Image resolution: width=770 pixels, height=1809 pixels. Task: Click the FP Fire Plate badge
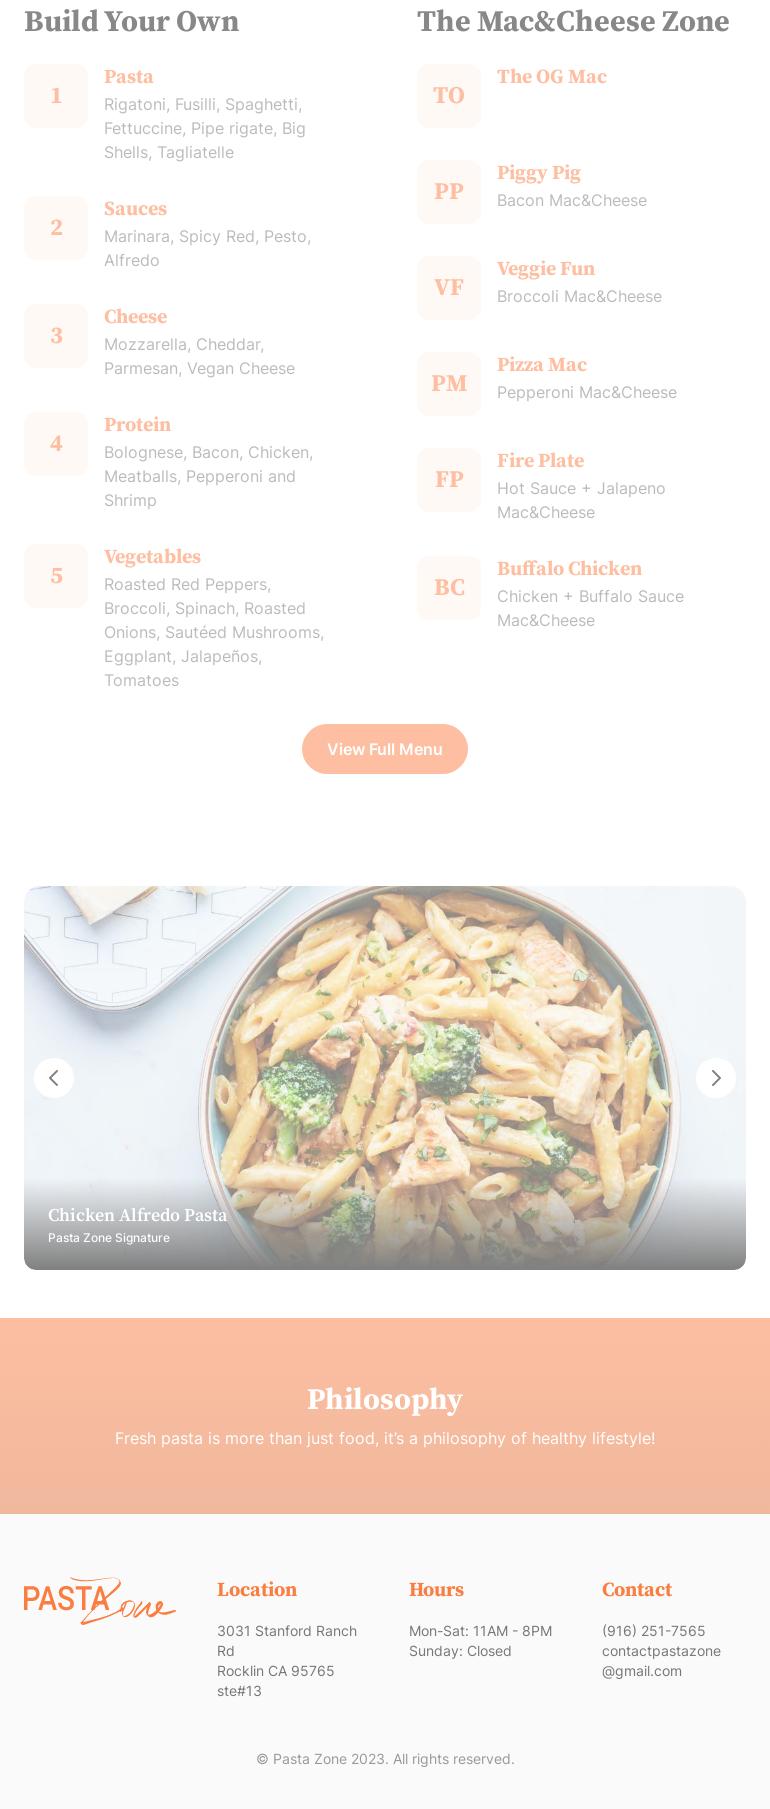coord(449,480)
